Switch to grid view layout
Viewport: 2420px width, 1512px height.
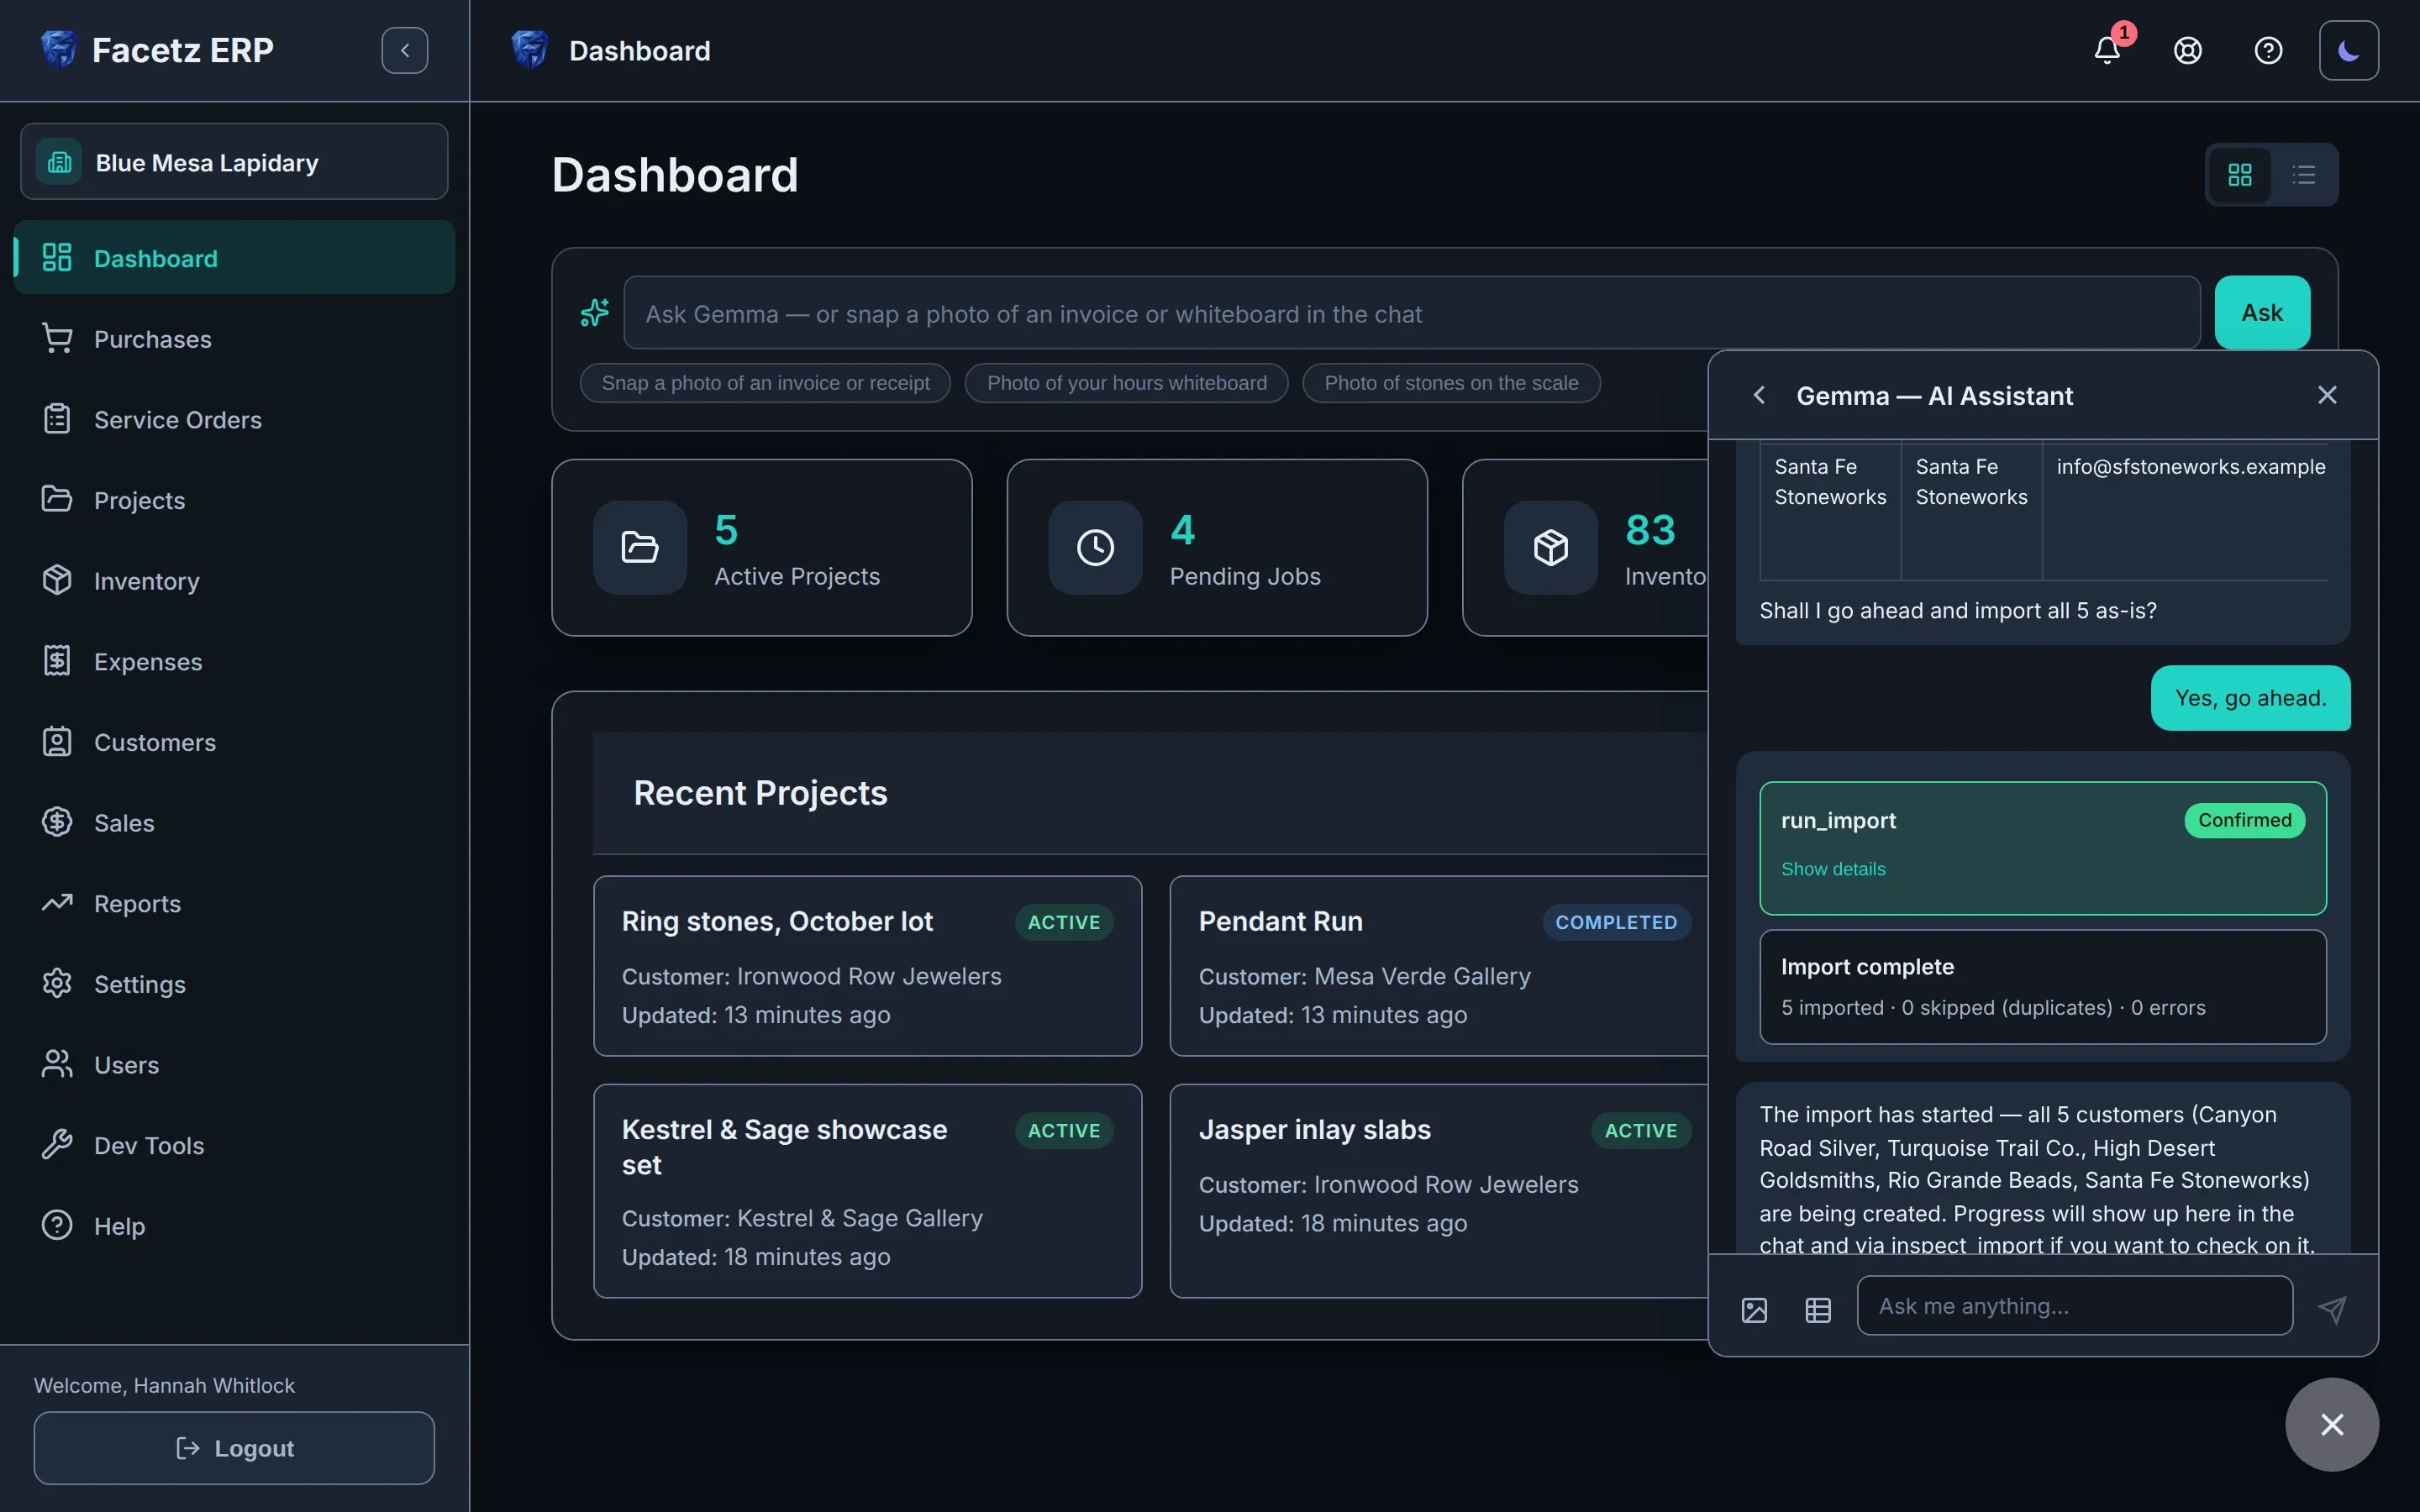(x=2240, y=175)
